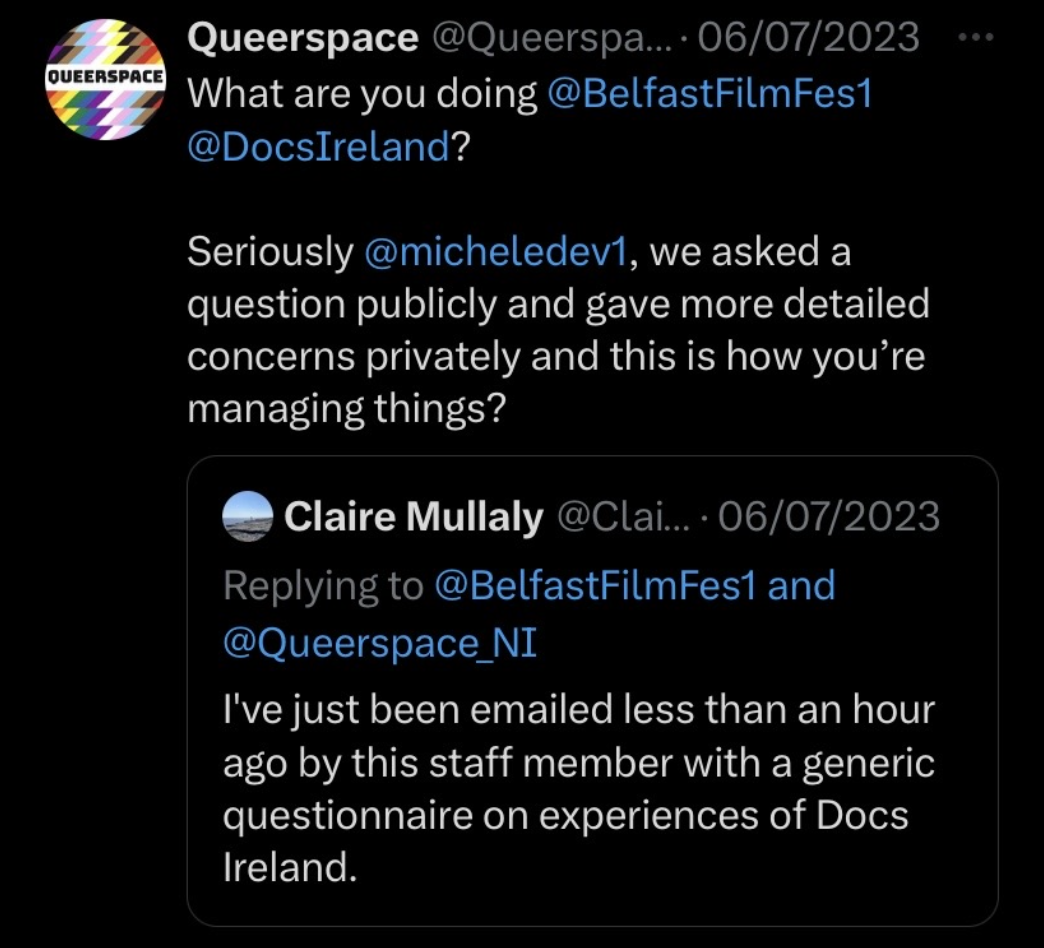Click the word "Seriously" in the tweet

pyautogui.click(x=270, y=252)
